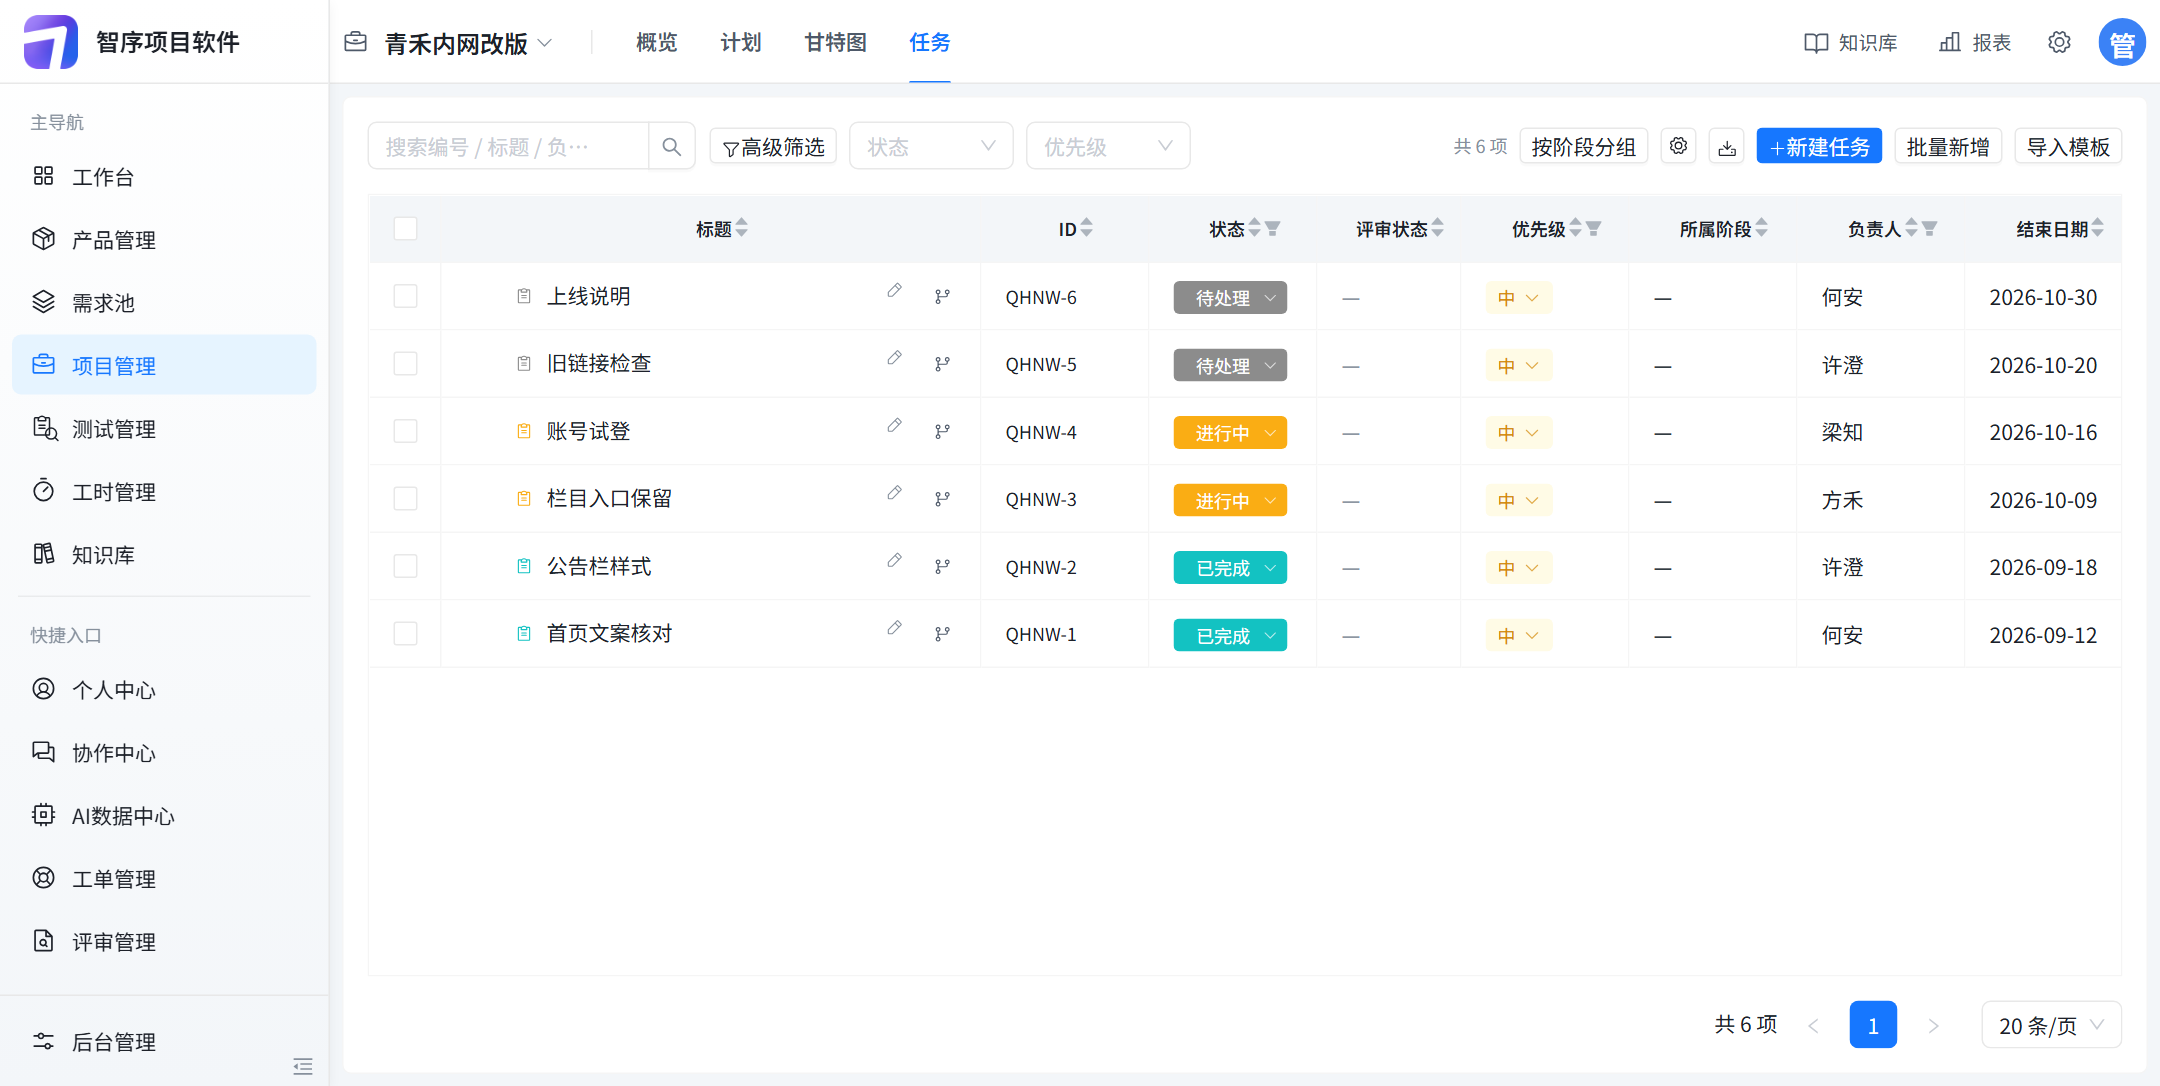Click the 新建任务 button
This screenshot has width=2160, height=1086.
pos(1819,146)
